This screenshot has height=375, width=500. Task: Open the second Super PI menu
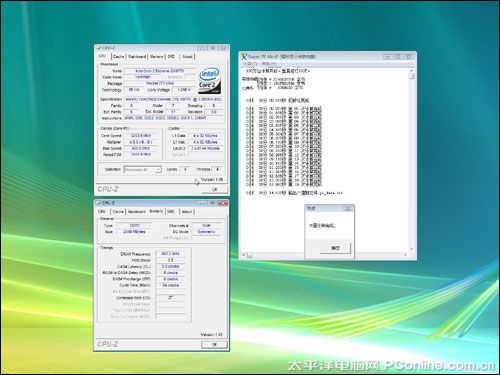pos(269,63)
